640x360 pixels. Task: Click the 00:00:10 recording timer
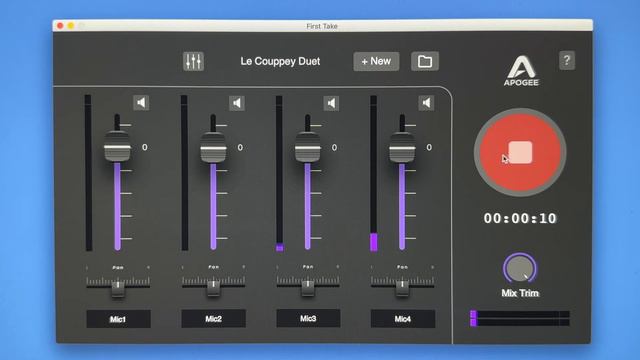tap(520, 218)
